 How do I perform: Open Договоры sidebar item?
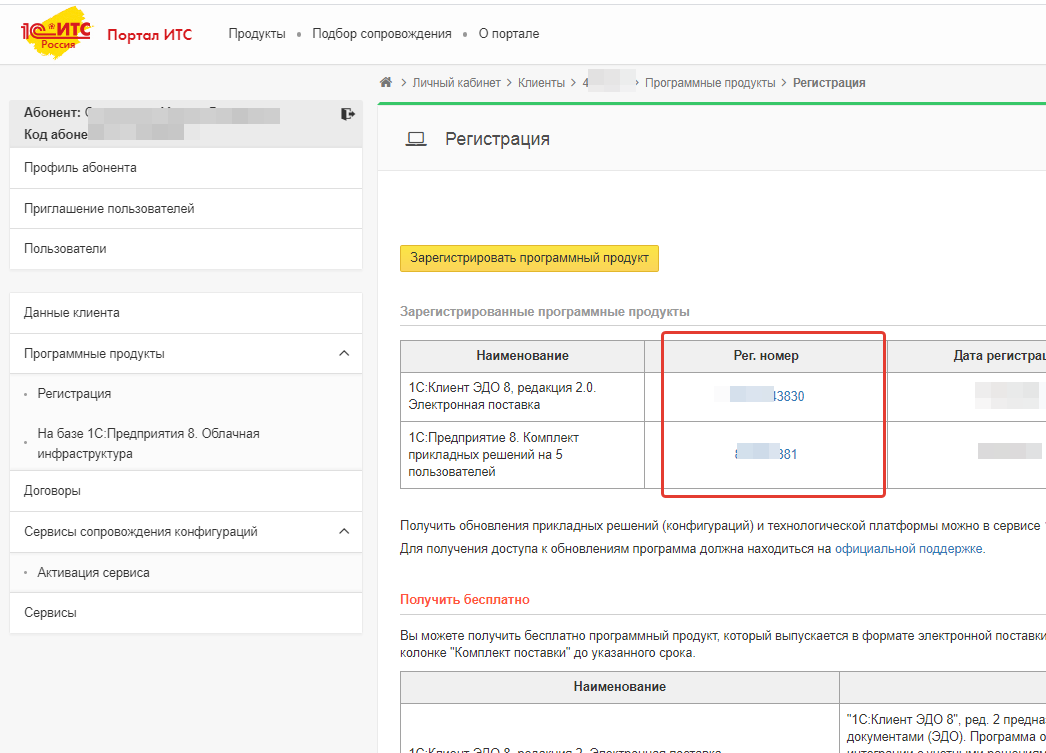(186, 491)
